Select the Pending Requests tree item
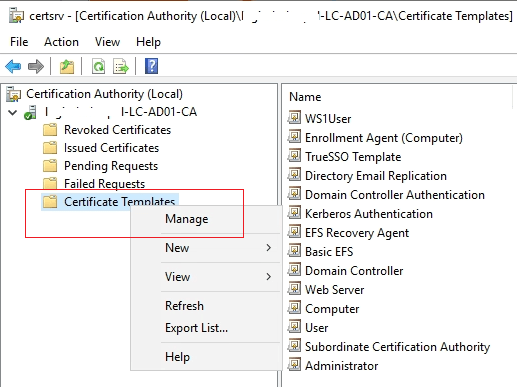Screen dimensions: 517x387 (x=111, y=166)
